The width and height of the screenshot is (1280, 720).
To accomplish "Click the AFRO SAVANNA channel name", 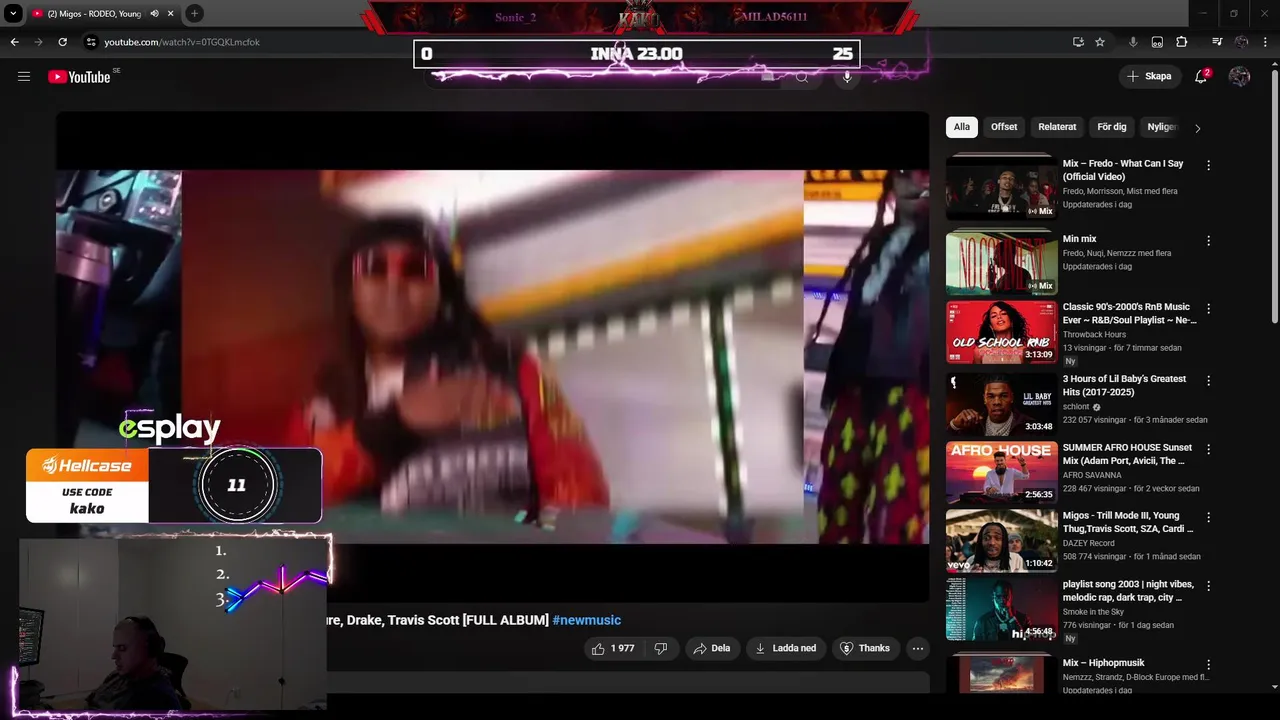I will [x=1092, y=475].
